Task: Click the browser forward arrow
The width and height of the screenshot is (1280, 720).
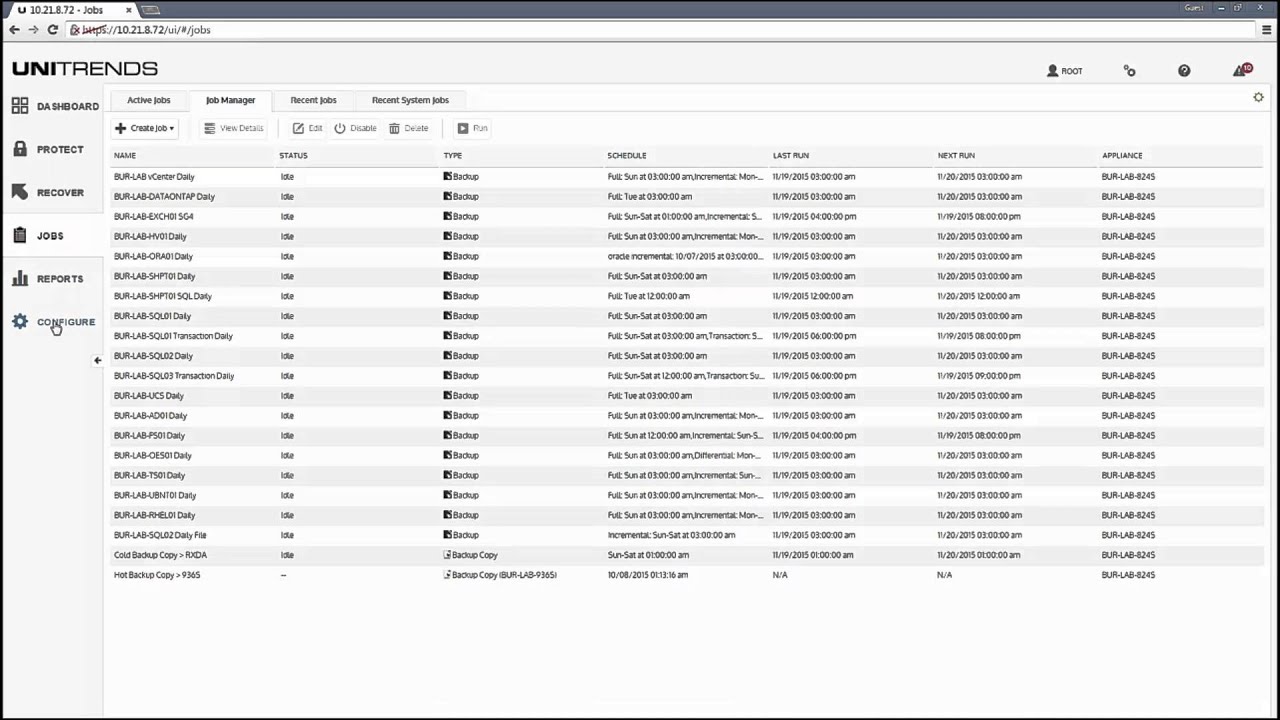Action: click(33, 30)
